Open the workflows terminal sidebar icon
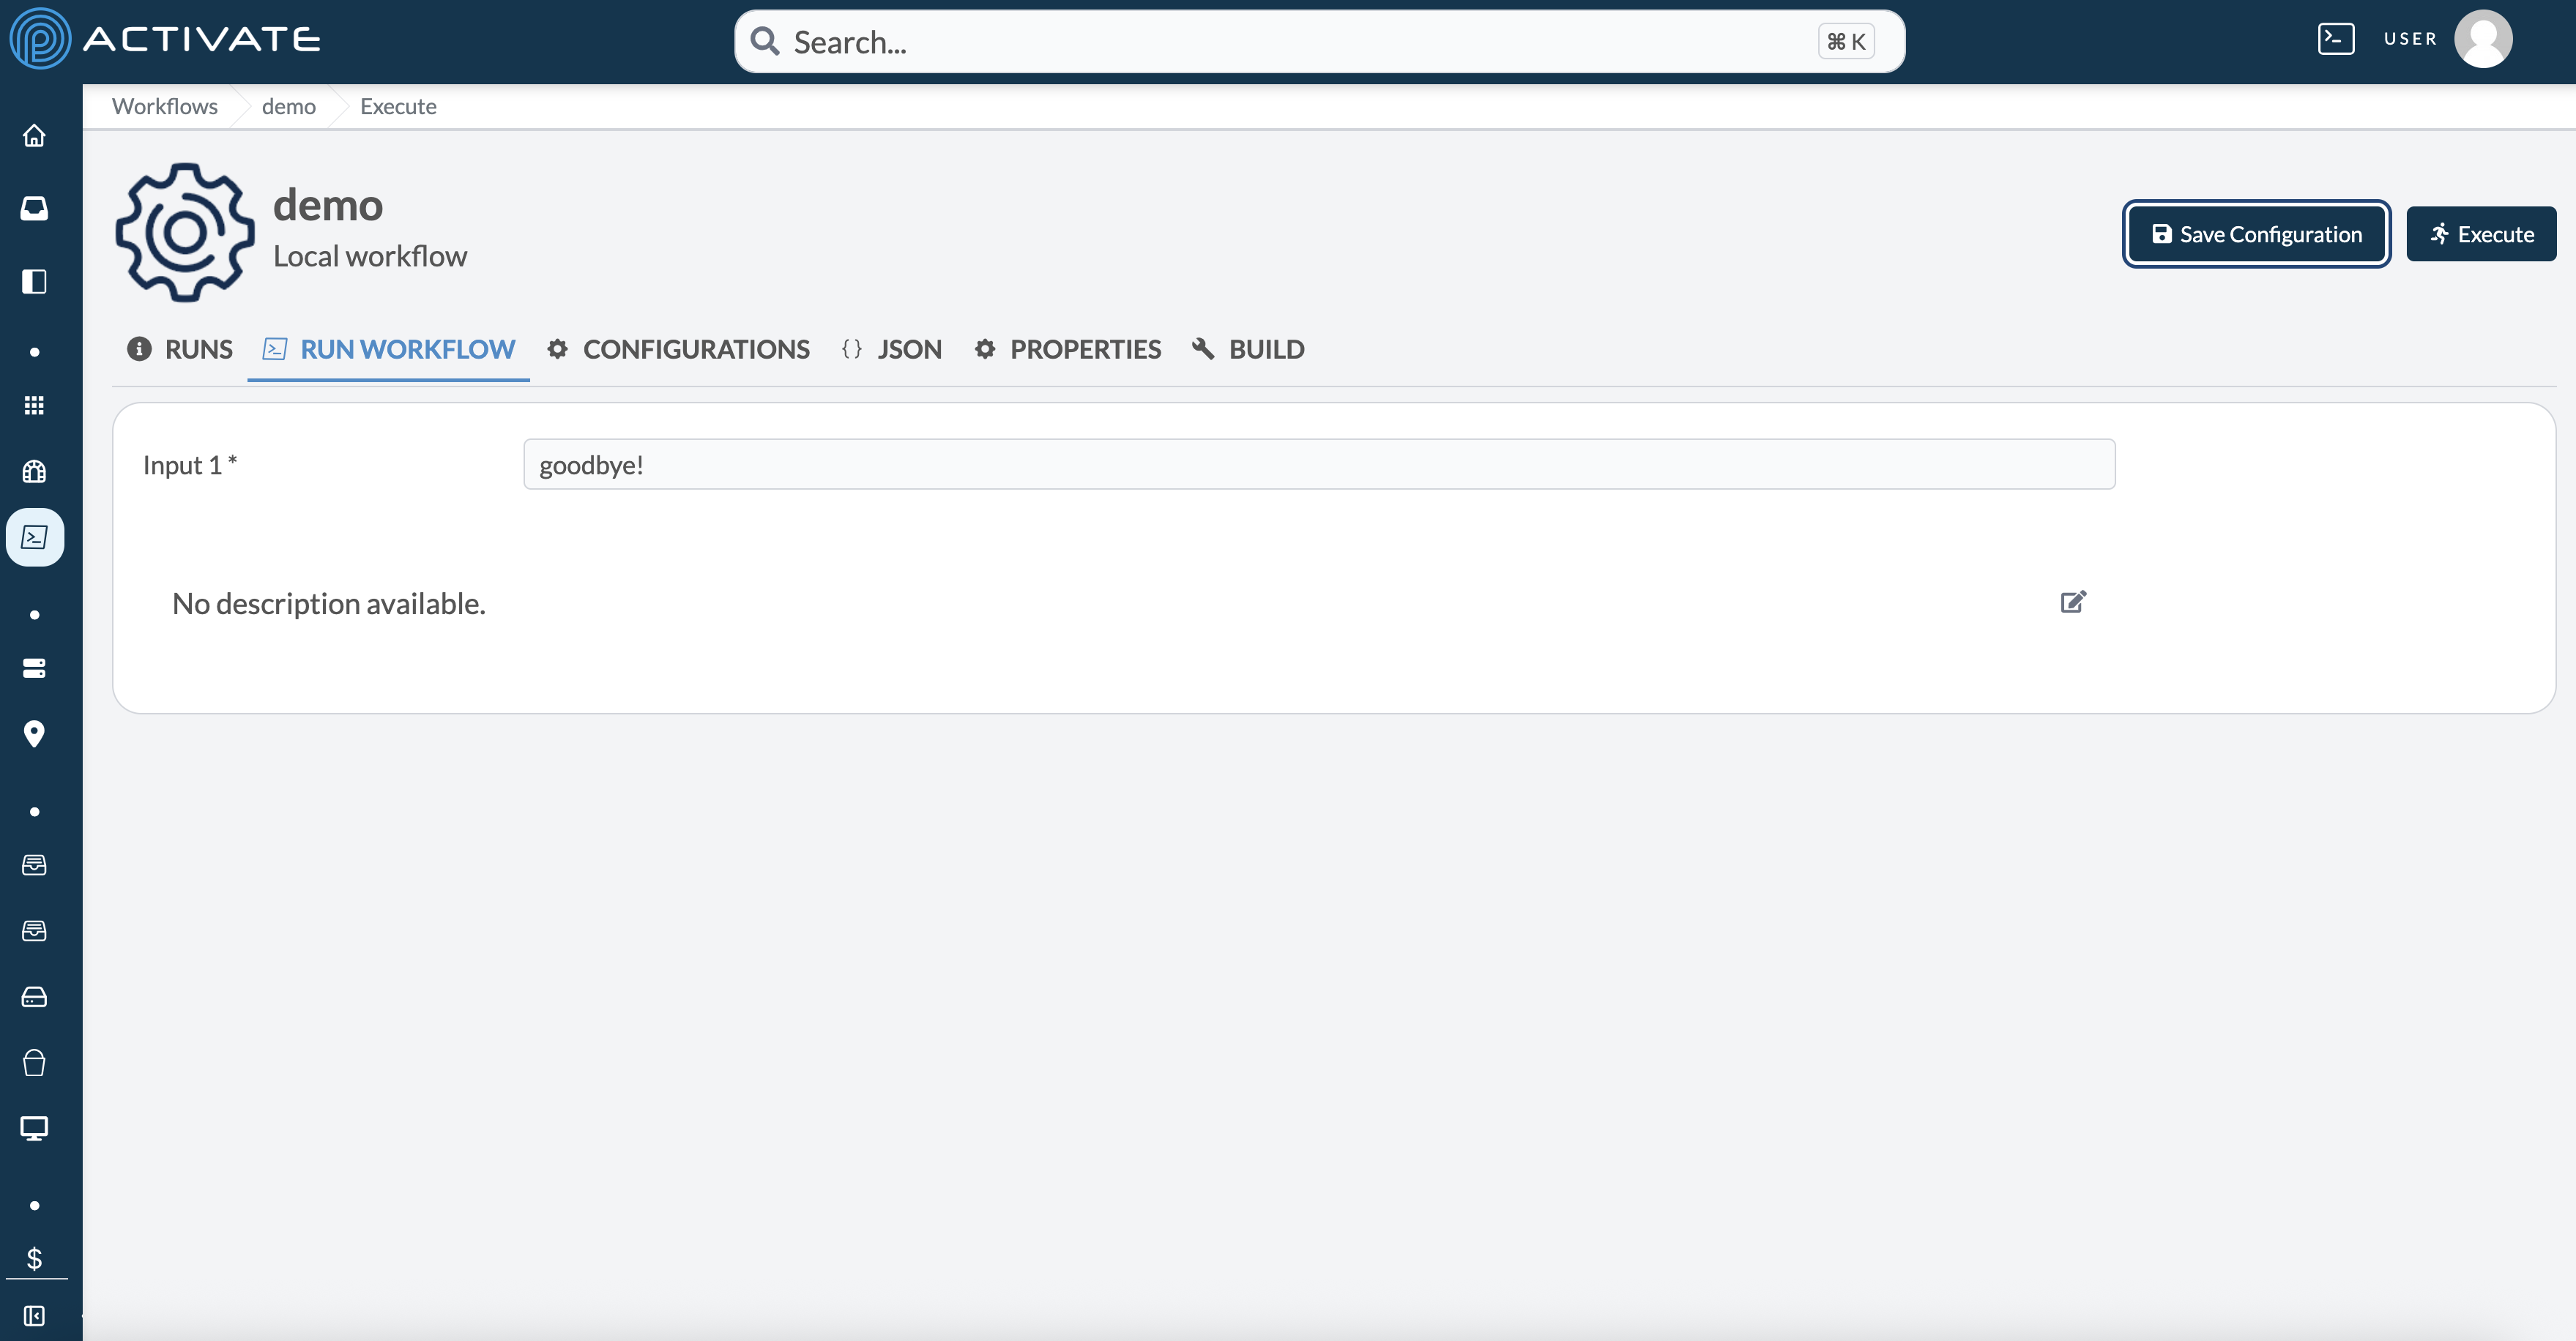The image size is (2576, 1341). (x=35, y=537)
